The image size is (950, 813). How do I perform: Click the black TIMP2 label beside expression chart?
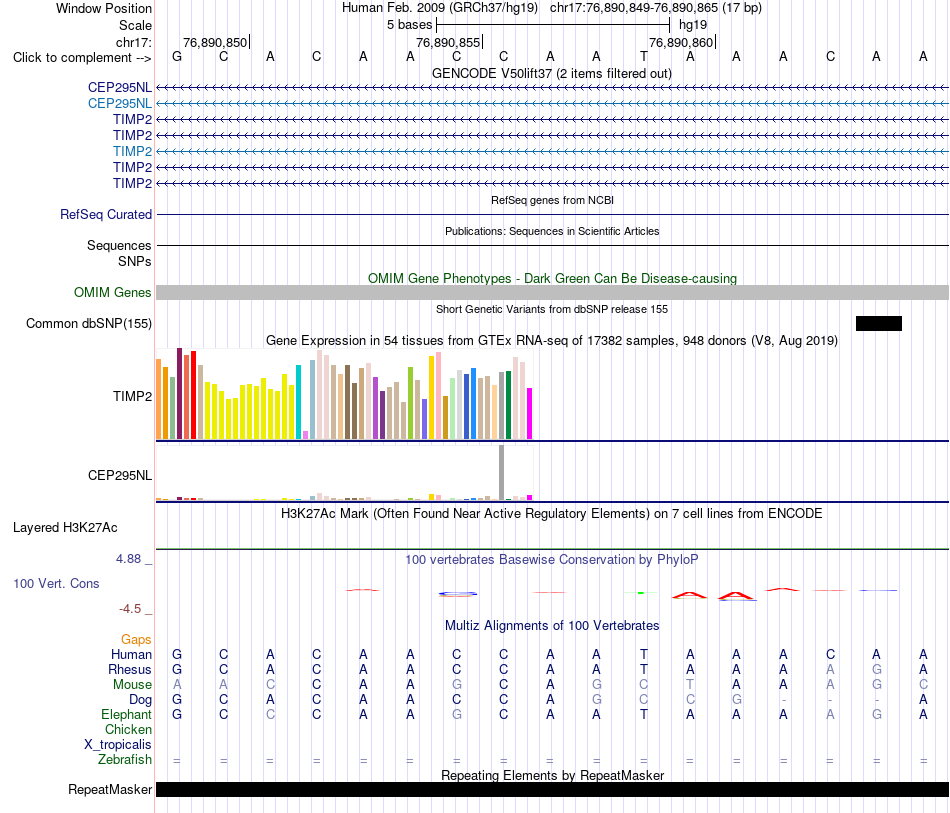[132, 396]
